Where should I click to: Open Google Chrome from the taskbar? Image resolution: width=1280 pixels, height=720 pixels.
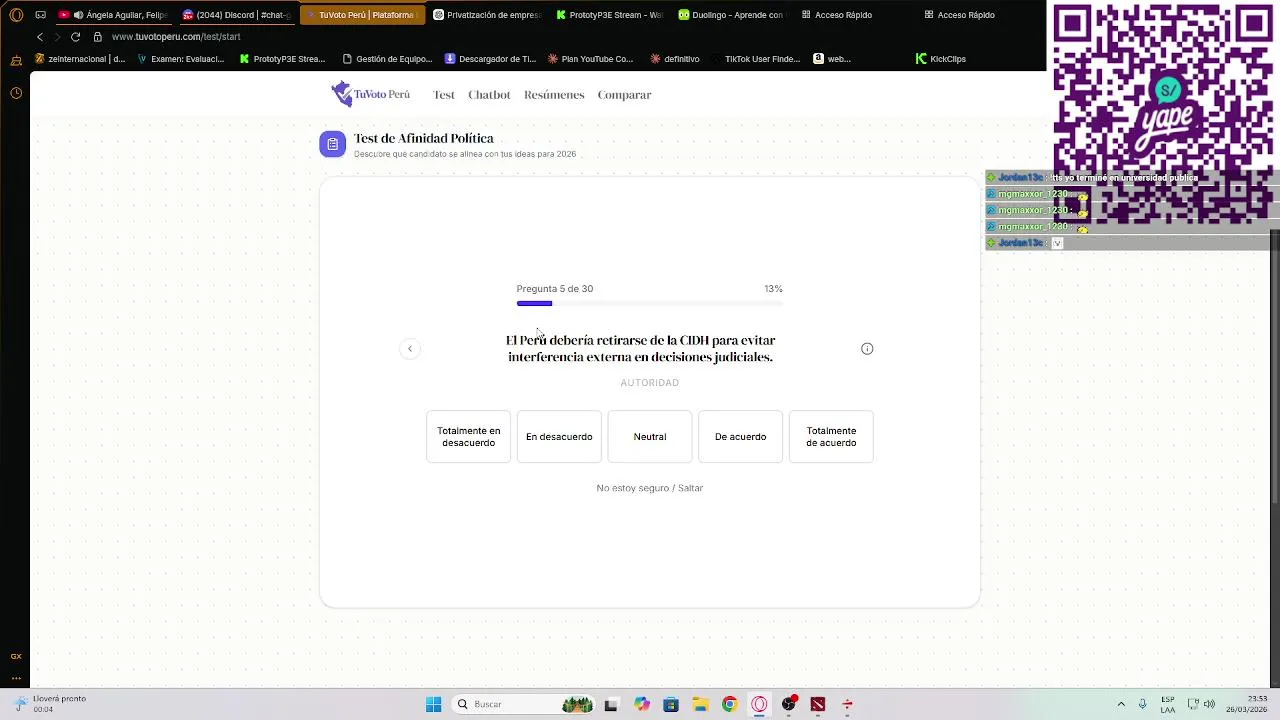730,704
